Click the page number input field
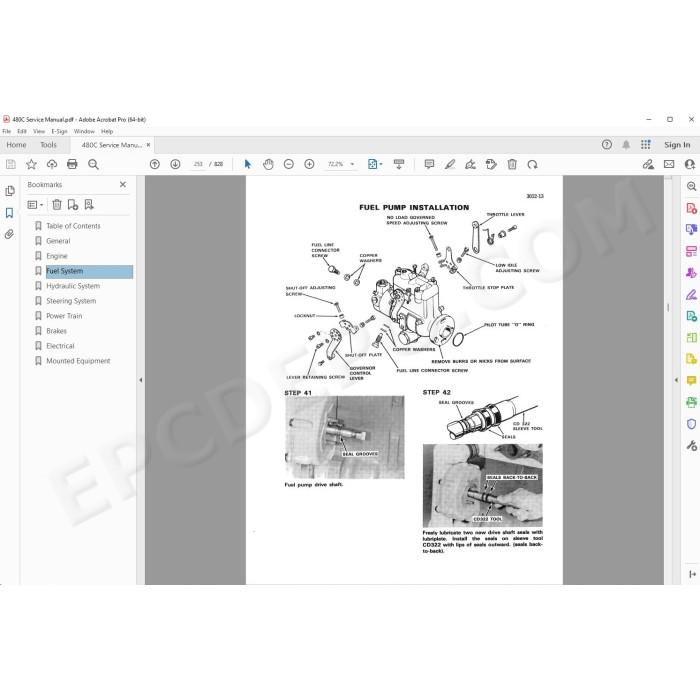The image size is (700, 700). pos(198,164)
